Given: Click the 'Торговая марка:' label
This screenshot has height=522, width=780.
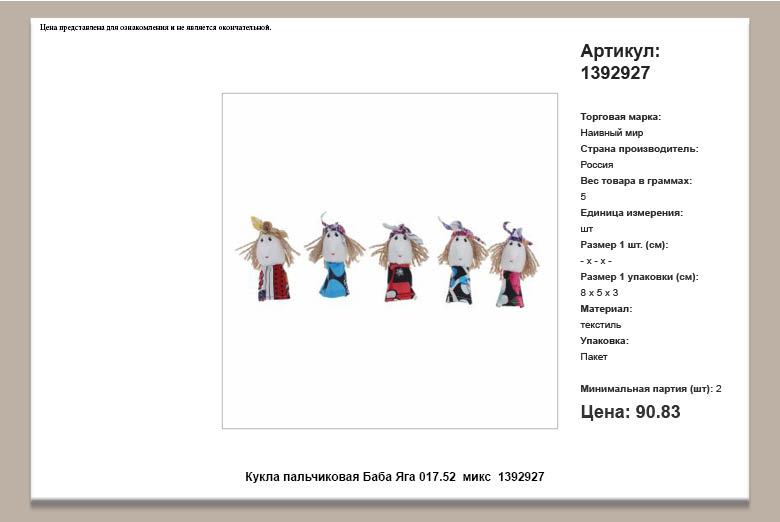Looking at the screenshot, I should (620, 117).
